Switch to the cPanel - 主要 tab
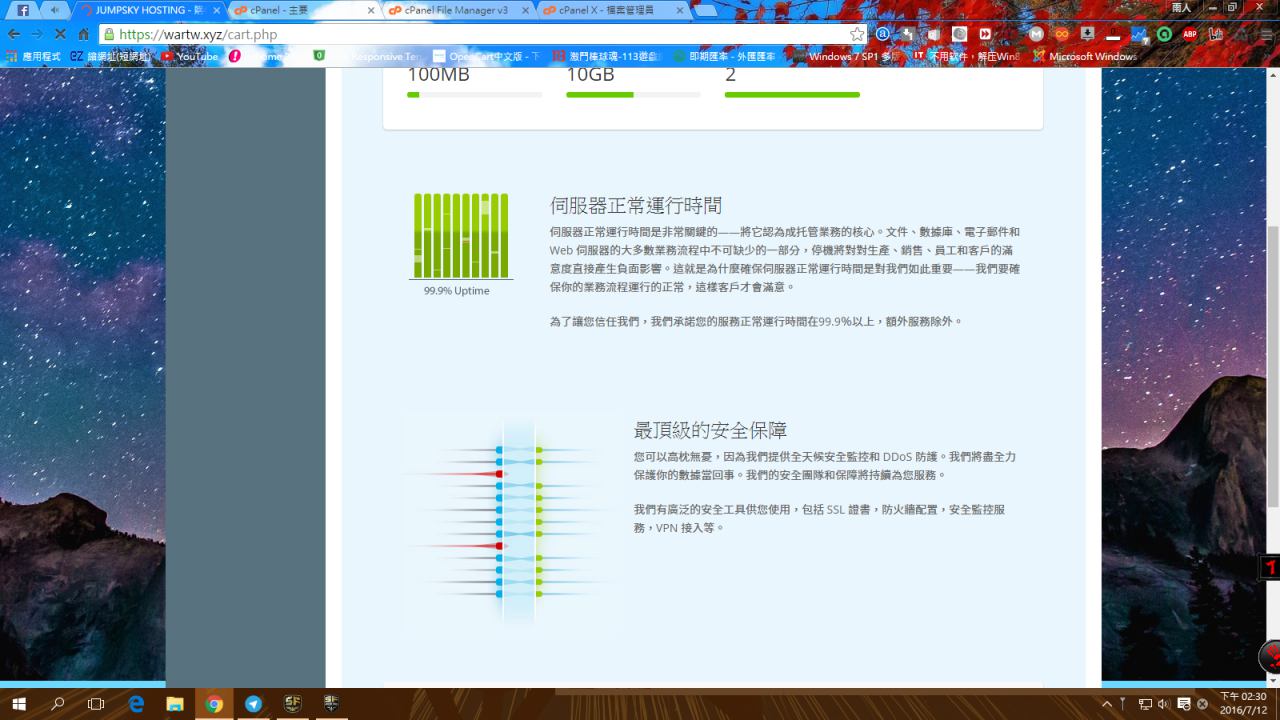 pyautogui.click(x=300, y=10)
